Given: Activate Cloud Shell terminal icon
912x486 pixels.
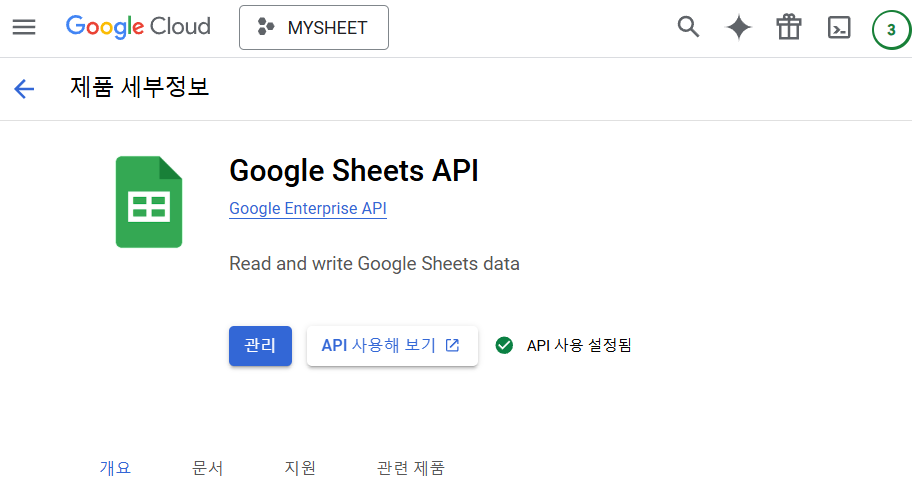Looking at the screenshot, I should [839, 27].
